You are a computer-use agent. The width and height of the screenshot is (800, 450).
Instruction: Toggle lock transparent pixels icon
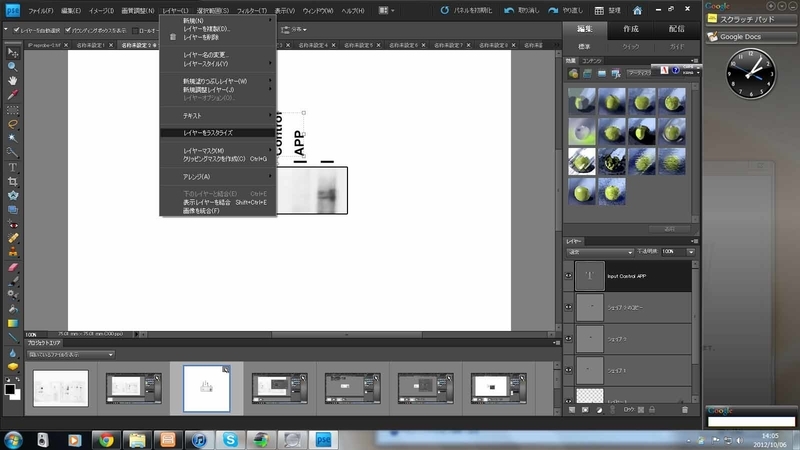click(641, 410)
